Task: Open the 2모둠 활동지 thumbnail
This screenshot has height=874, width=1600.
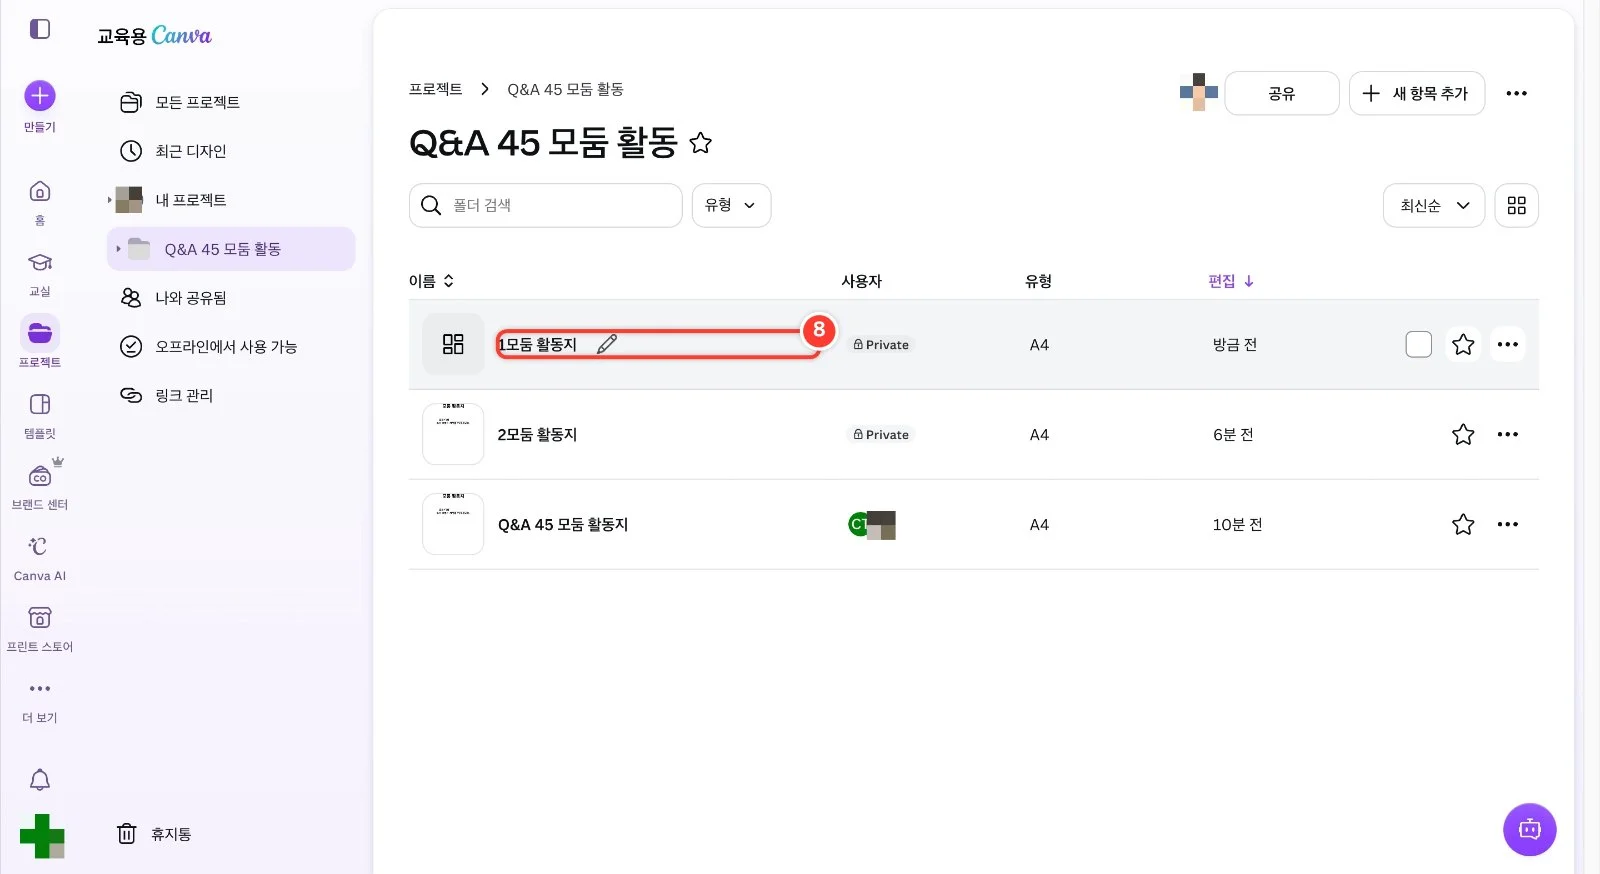Action: click(x=453, y=434)
